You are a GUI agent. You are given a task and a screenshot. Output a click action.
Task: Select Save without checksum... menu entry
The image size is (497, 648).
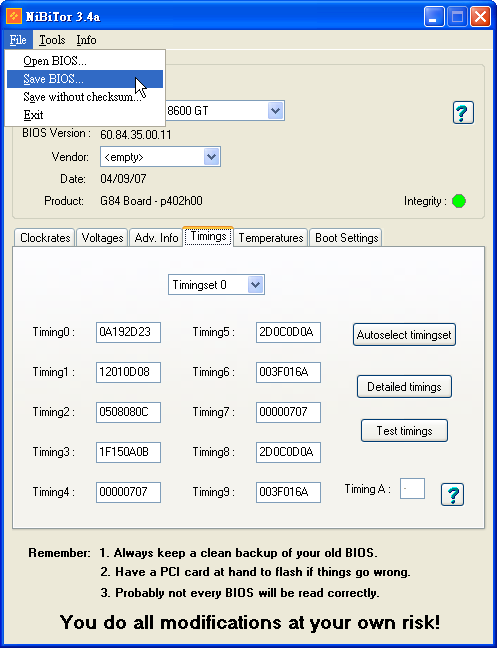pos(85,97)
